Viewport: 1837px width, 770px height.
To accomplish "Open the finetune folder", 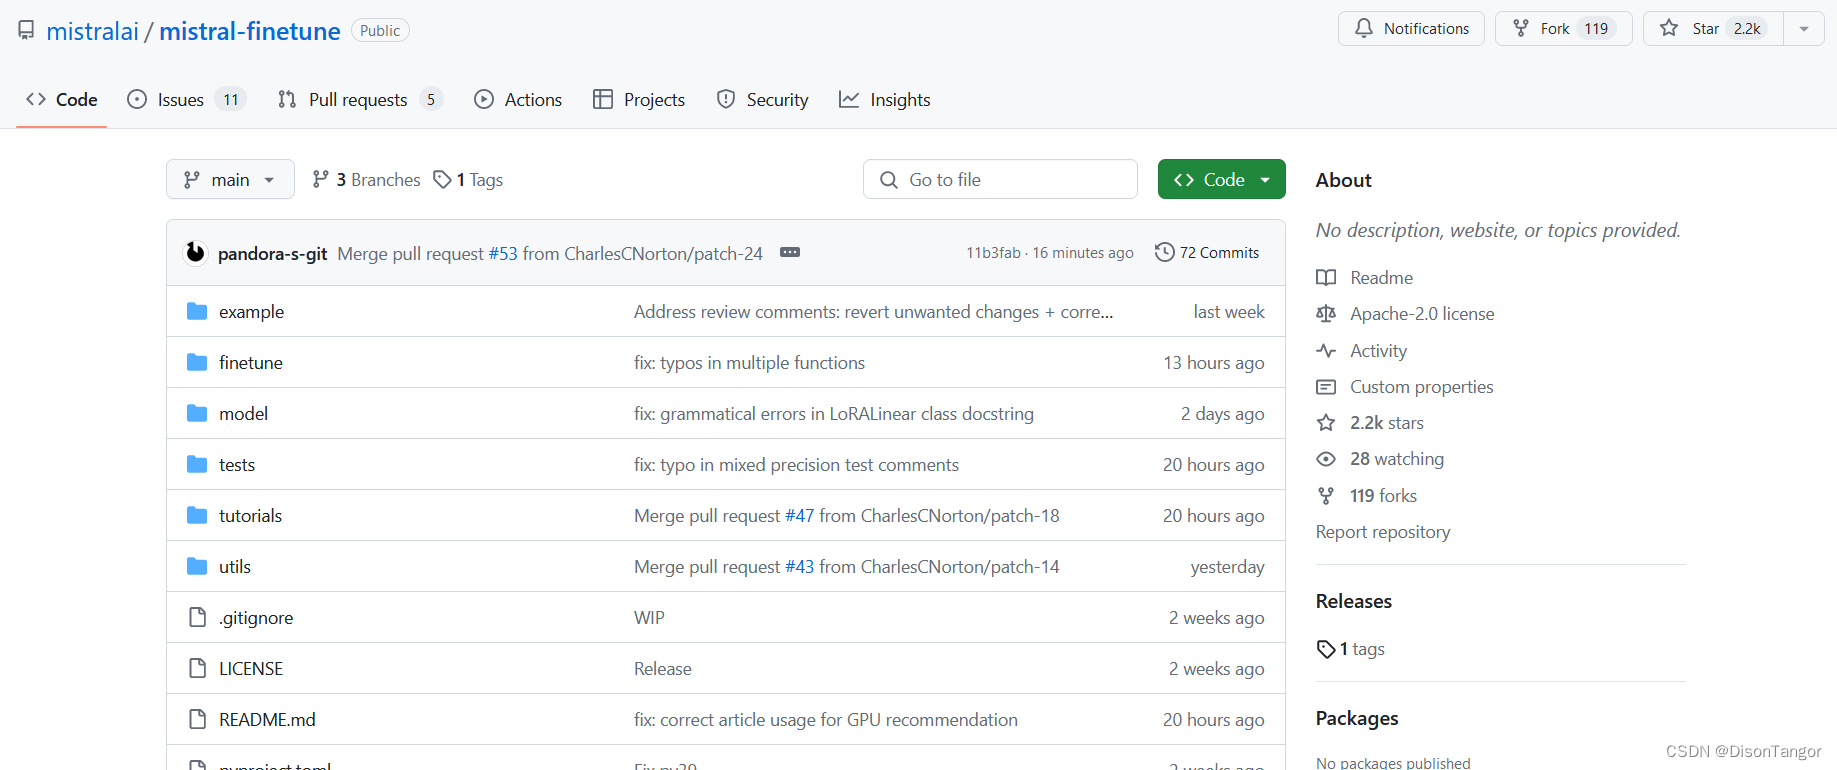I will pos(251,363).
